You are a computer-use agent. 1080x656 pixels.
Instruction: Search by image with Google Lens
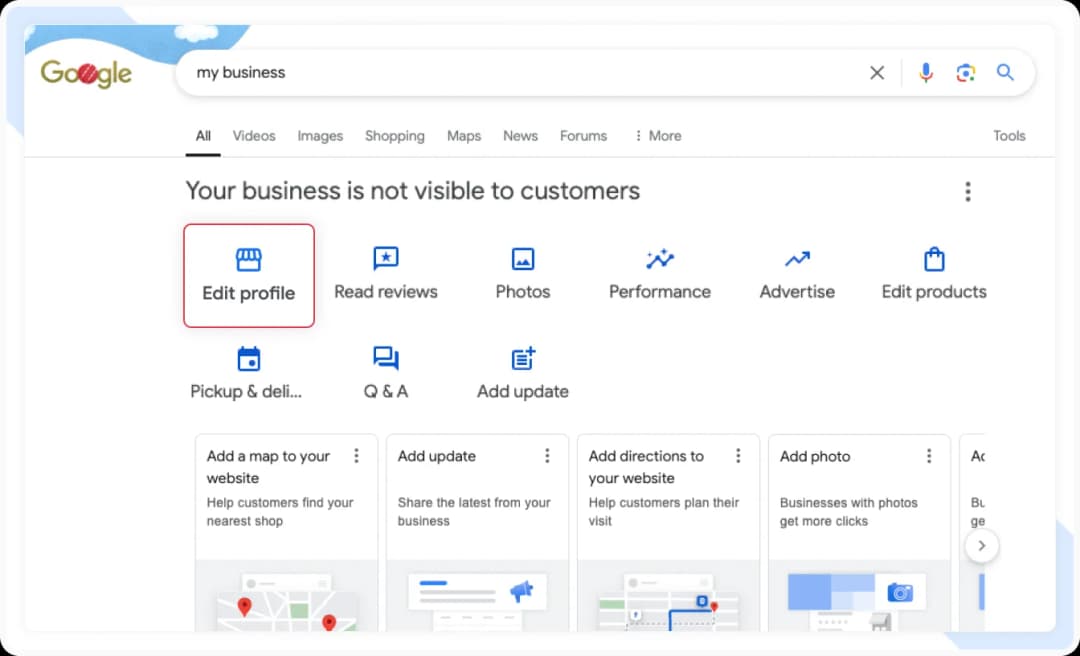[x=965, y=72]
